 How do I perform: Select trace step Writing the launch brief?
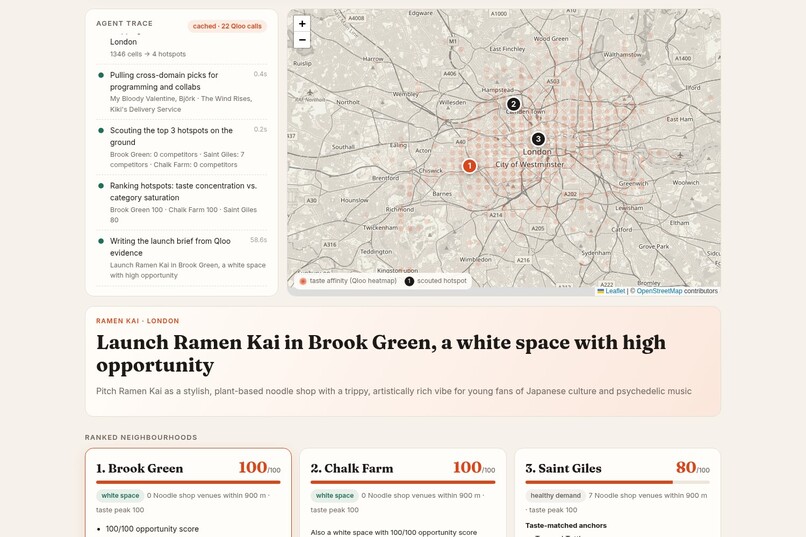182,258
